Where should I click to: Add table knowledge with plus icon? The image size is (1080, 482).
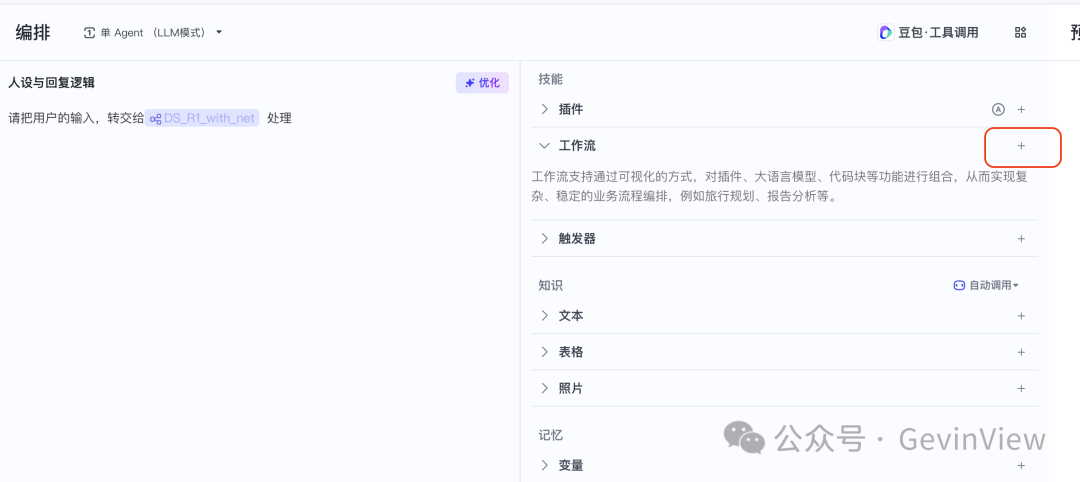click(x=1021, y=352)
